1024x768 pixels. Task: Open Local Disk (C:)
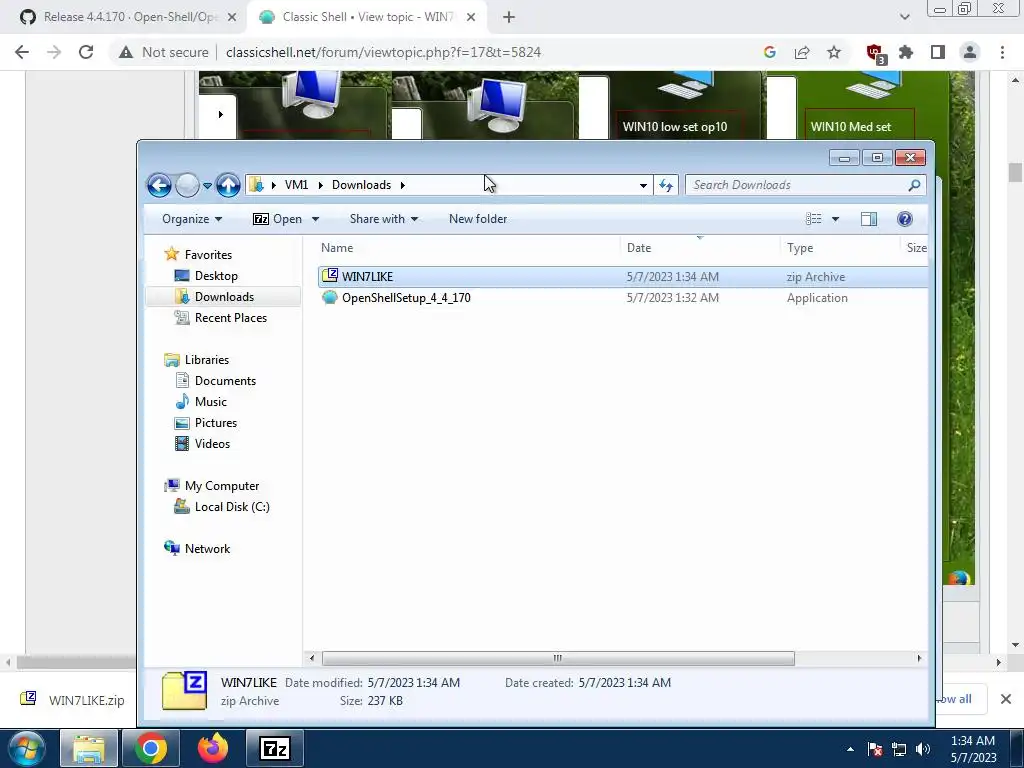(x=231, y=507)
